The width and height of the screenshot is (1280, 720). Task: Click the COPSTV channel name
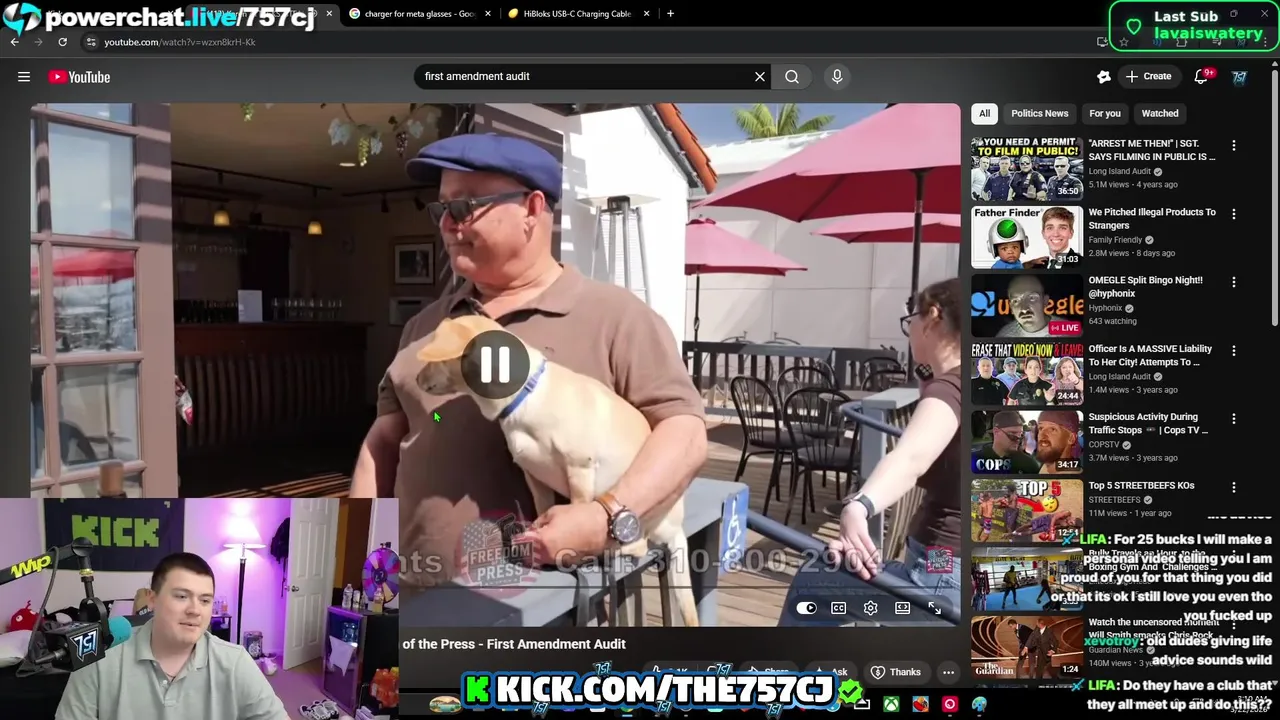pyautogui.click(x=1104, y=445)
